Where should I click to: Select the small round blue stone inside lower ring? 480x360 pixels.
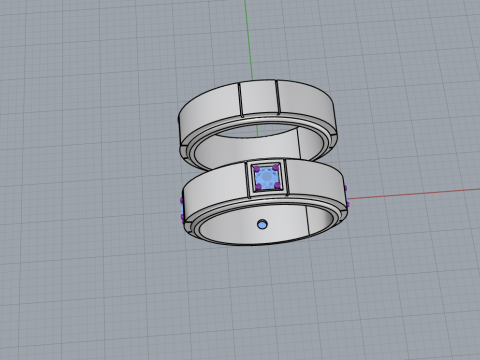coord(263,224)
